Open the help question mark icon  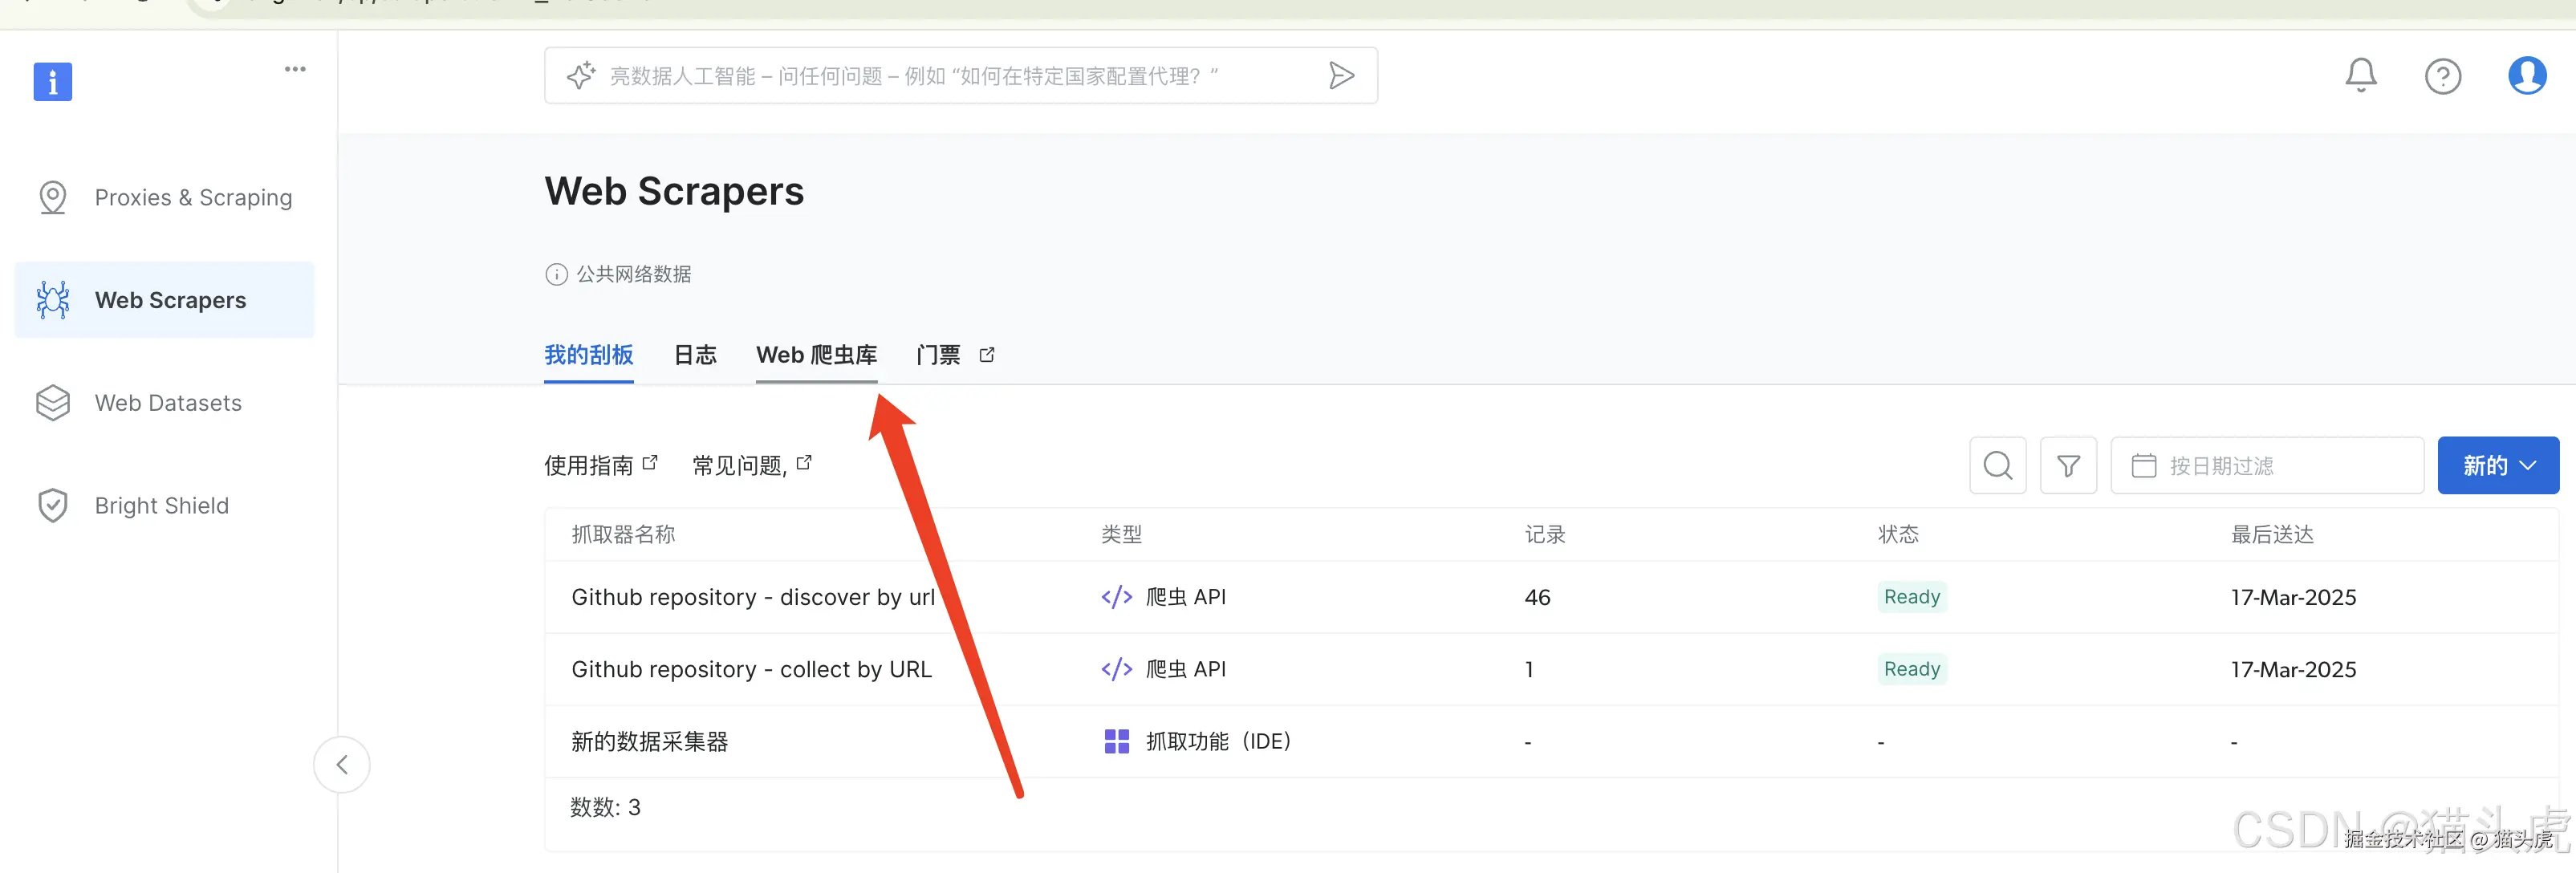(x=2442, y=76)
